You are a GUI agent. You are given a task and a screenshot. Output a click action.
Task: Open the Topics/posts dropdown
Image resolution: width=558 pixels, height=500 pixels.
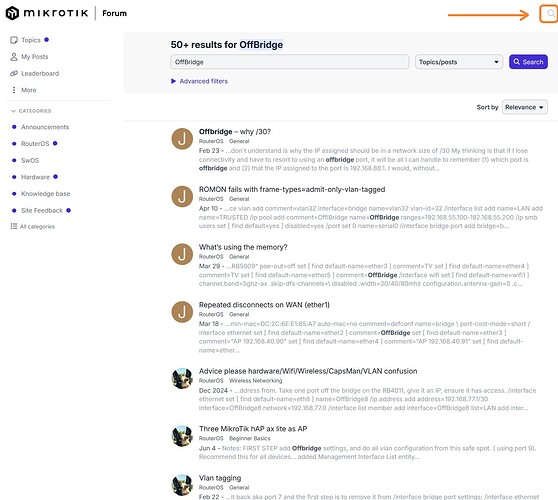[459, 62]
